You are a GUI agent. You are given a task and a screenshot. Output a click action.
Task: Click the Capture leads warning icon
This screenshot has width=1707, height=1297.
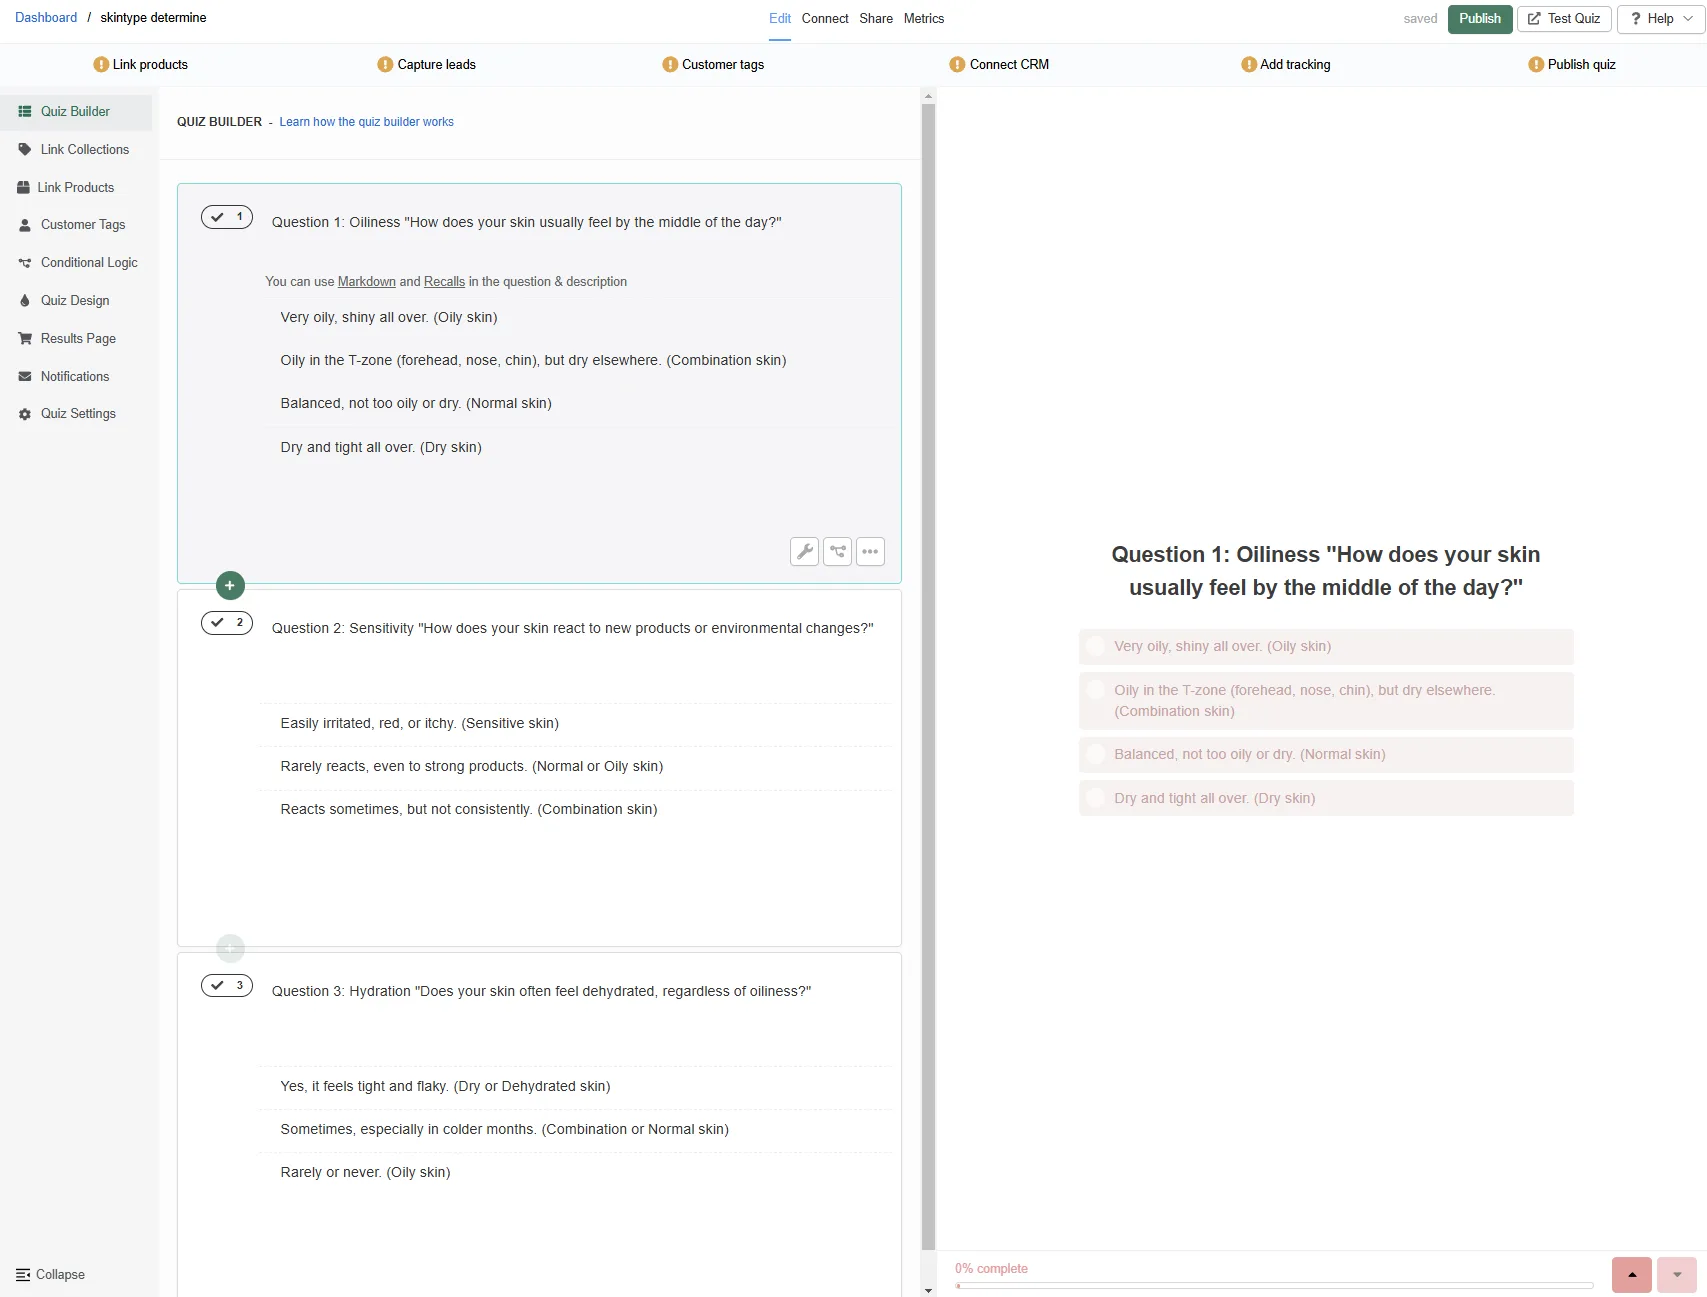click(385, 65)
